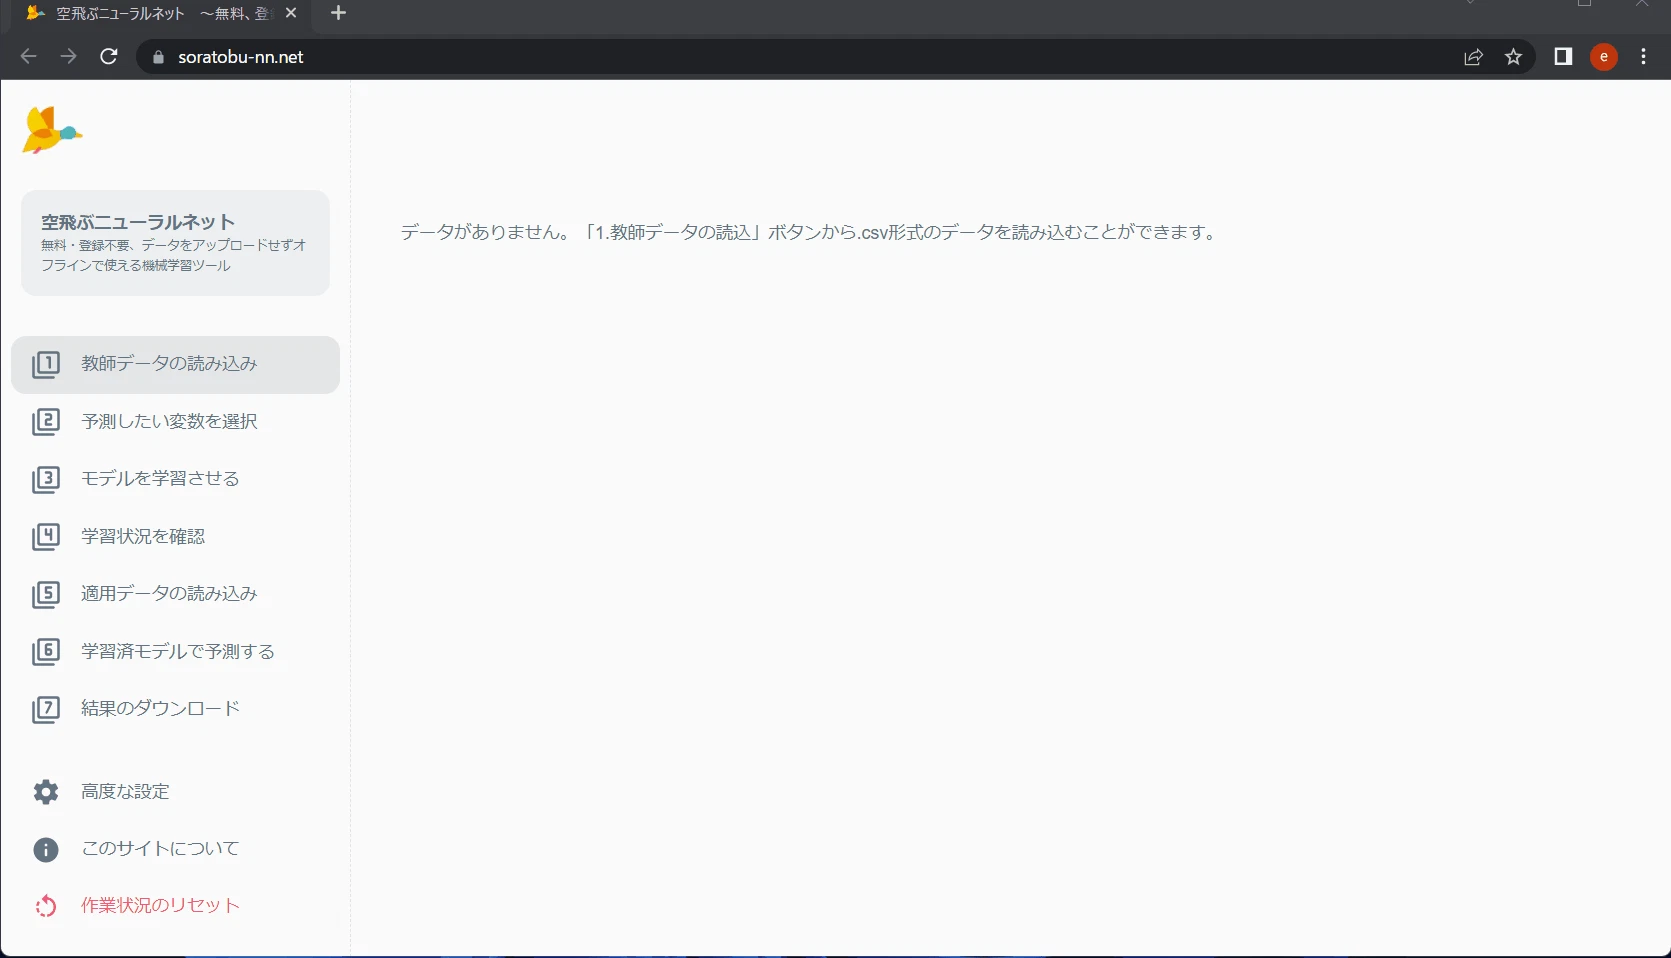This screenshot has height=958, width=1671.
Task: Open 学習済モデルで予測する step
Action: (175, 652)
